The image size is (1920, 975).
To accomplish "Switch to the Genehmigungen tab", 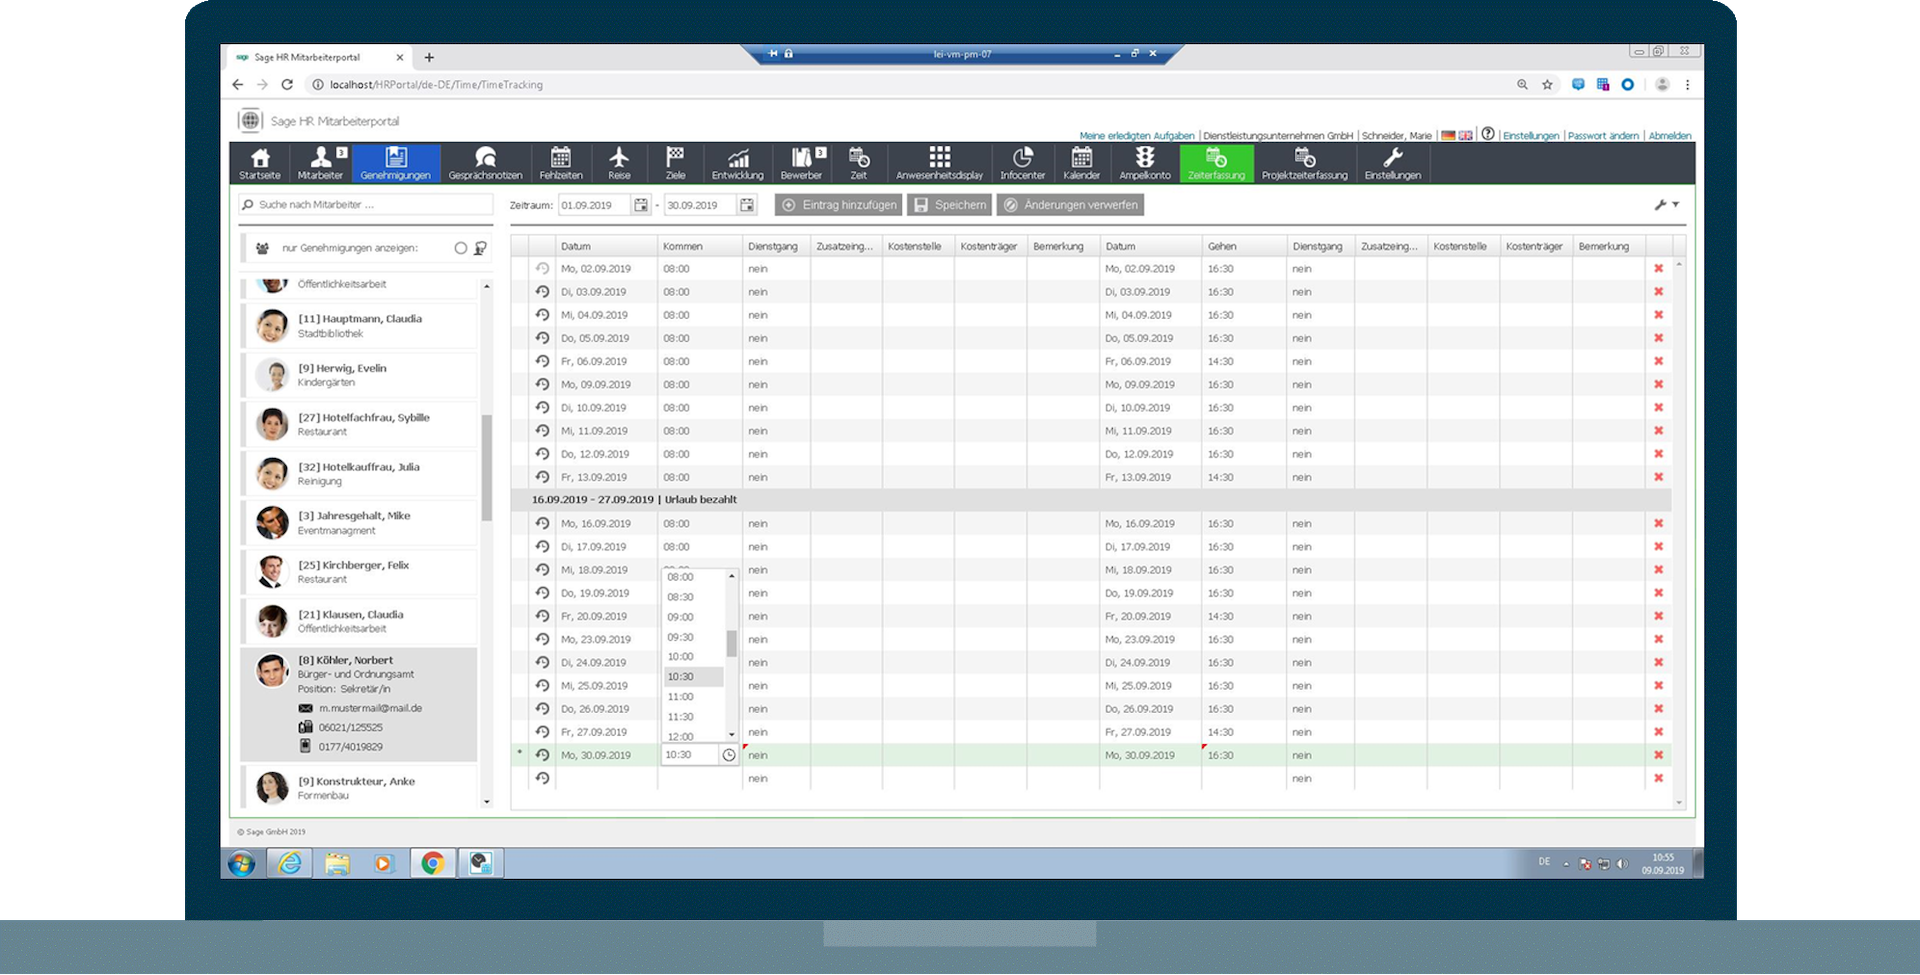I will (395, 163).
